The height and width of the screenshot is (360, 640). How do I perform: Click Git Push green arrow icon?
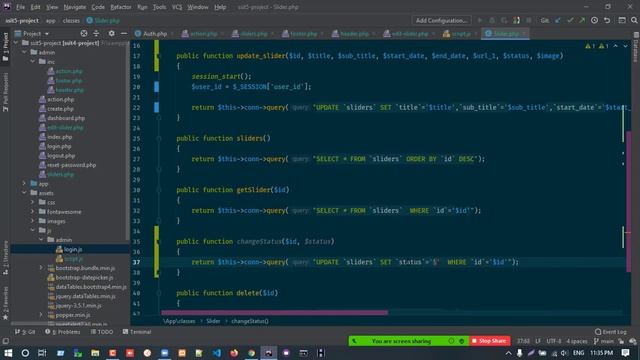coord(582,20)
